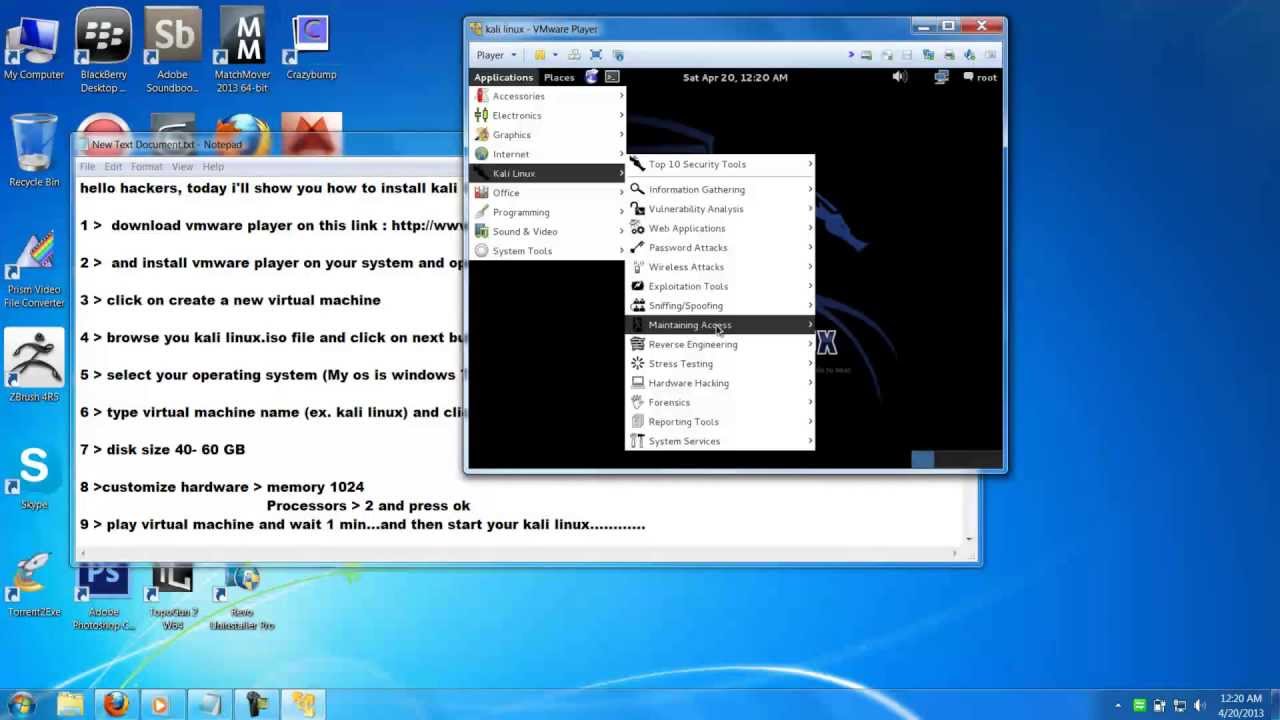Image resolution: width=1280 pixels, height=720 pixels.
Task: Expand the Sound & Video submenu
Action: point(548,231)
